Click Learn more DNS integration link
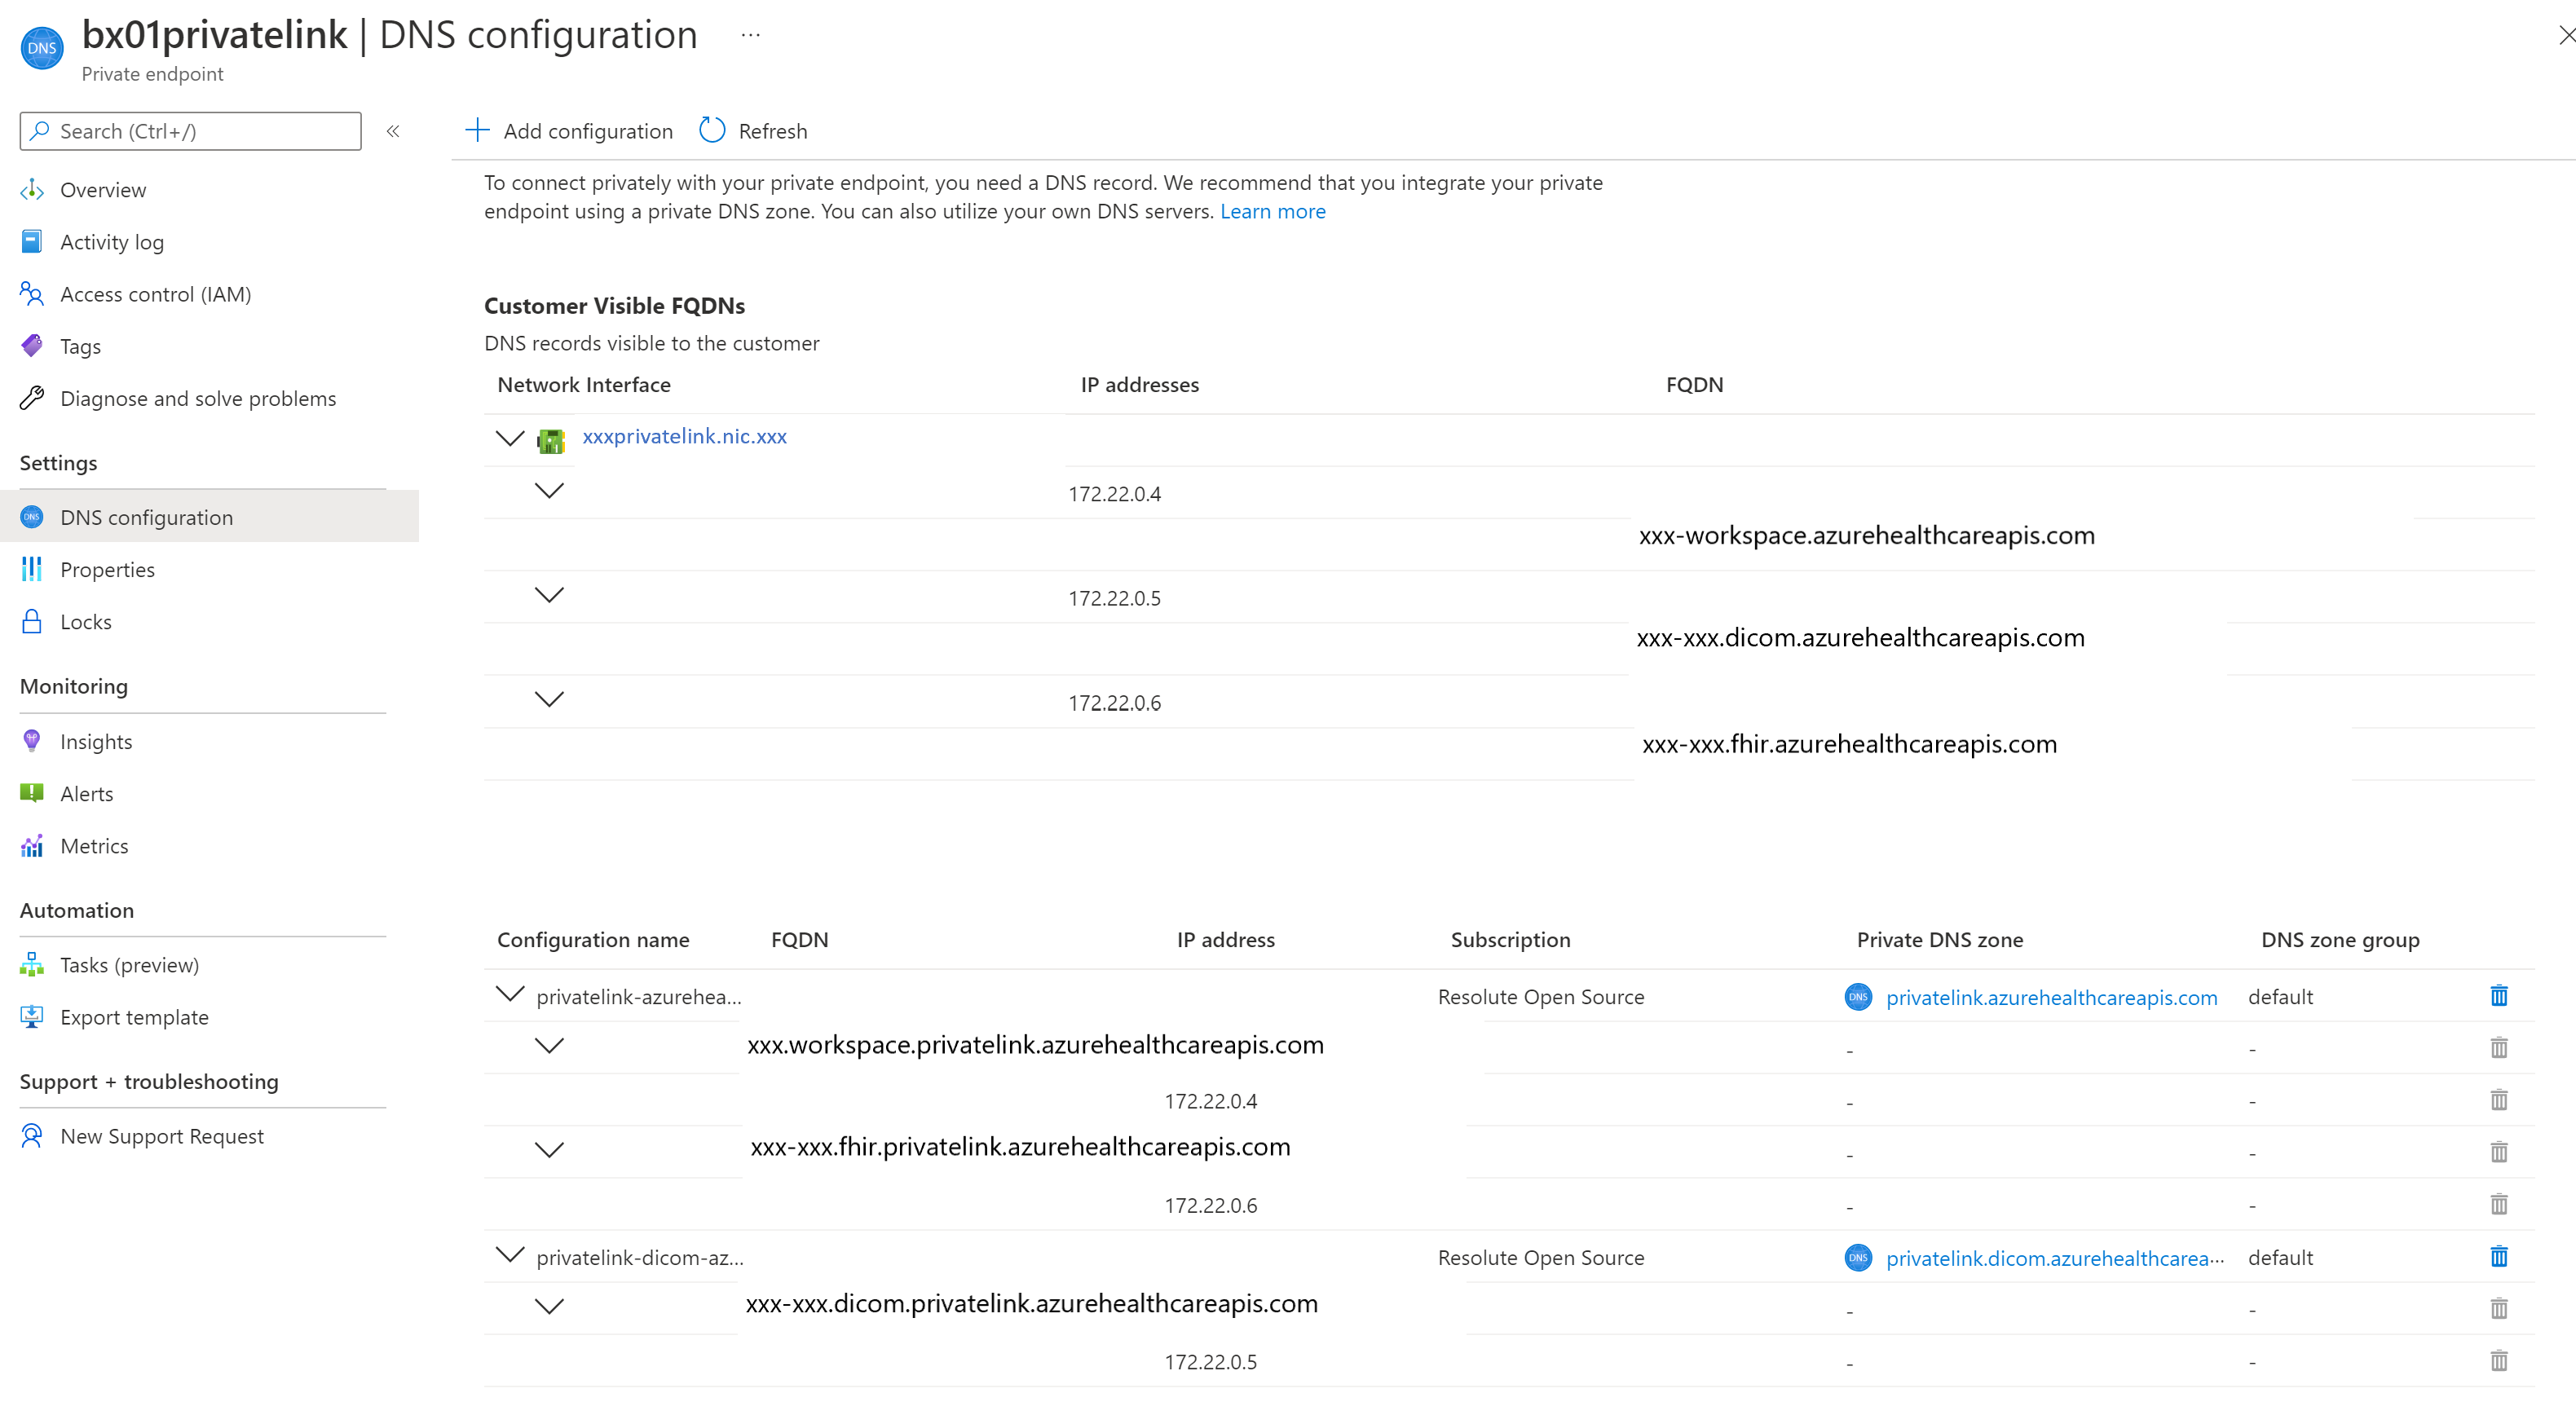The image size is (2576, 1415). (1273, 209)
